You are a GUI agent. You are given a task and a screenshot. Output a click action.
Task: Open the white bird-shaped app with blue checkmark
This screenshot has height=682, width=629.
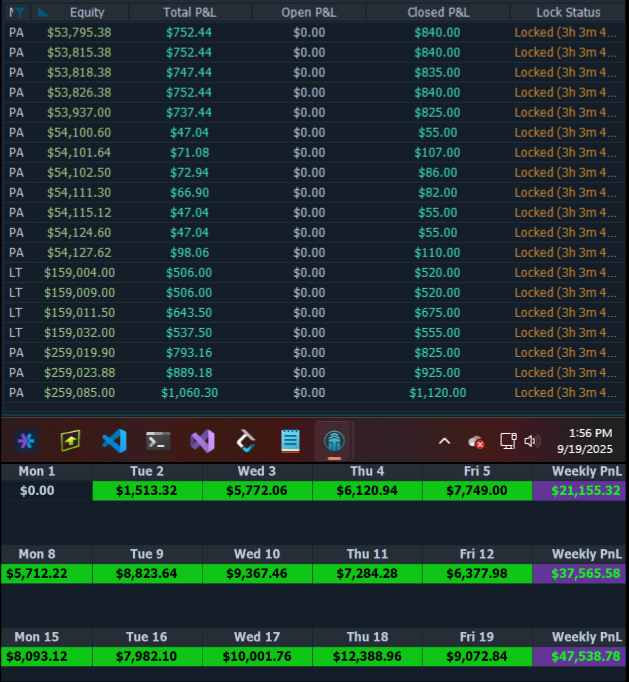click(246, 441)
